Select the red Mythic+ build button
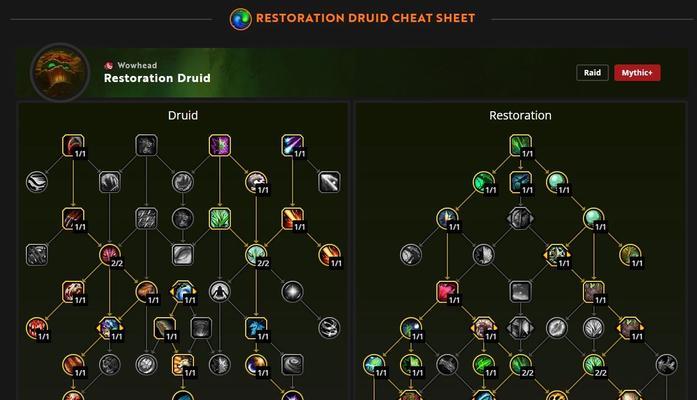697x400 pixels. pos(637,73)
